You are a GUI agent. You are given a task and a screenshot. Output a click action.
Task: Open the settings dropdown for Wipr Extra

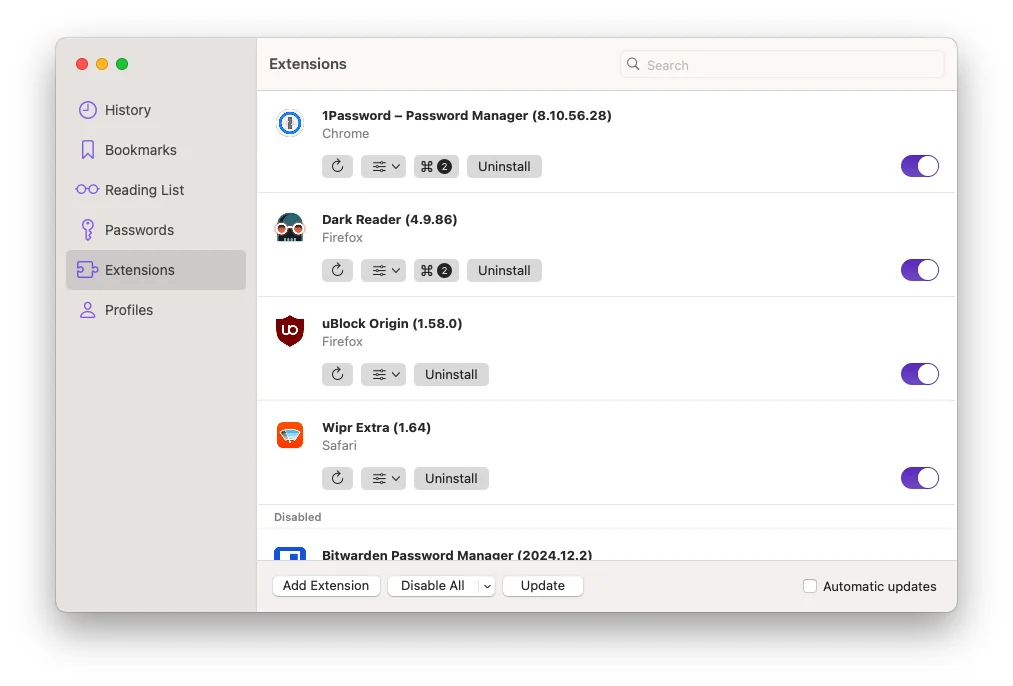click(x=383, y=479)
